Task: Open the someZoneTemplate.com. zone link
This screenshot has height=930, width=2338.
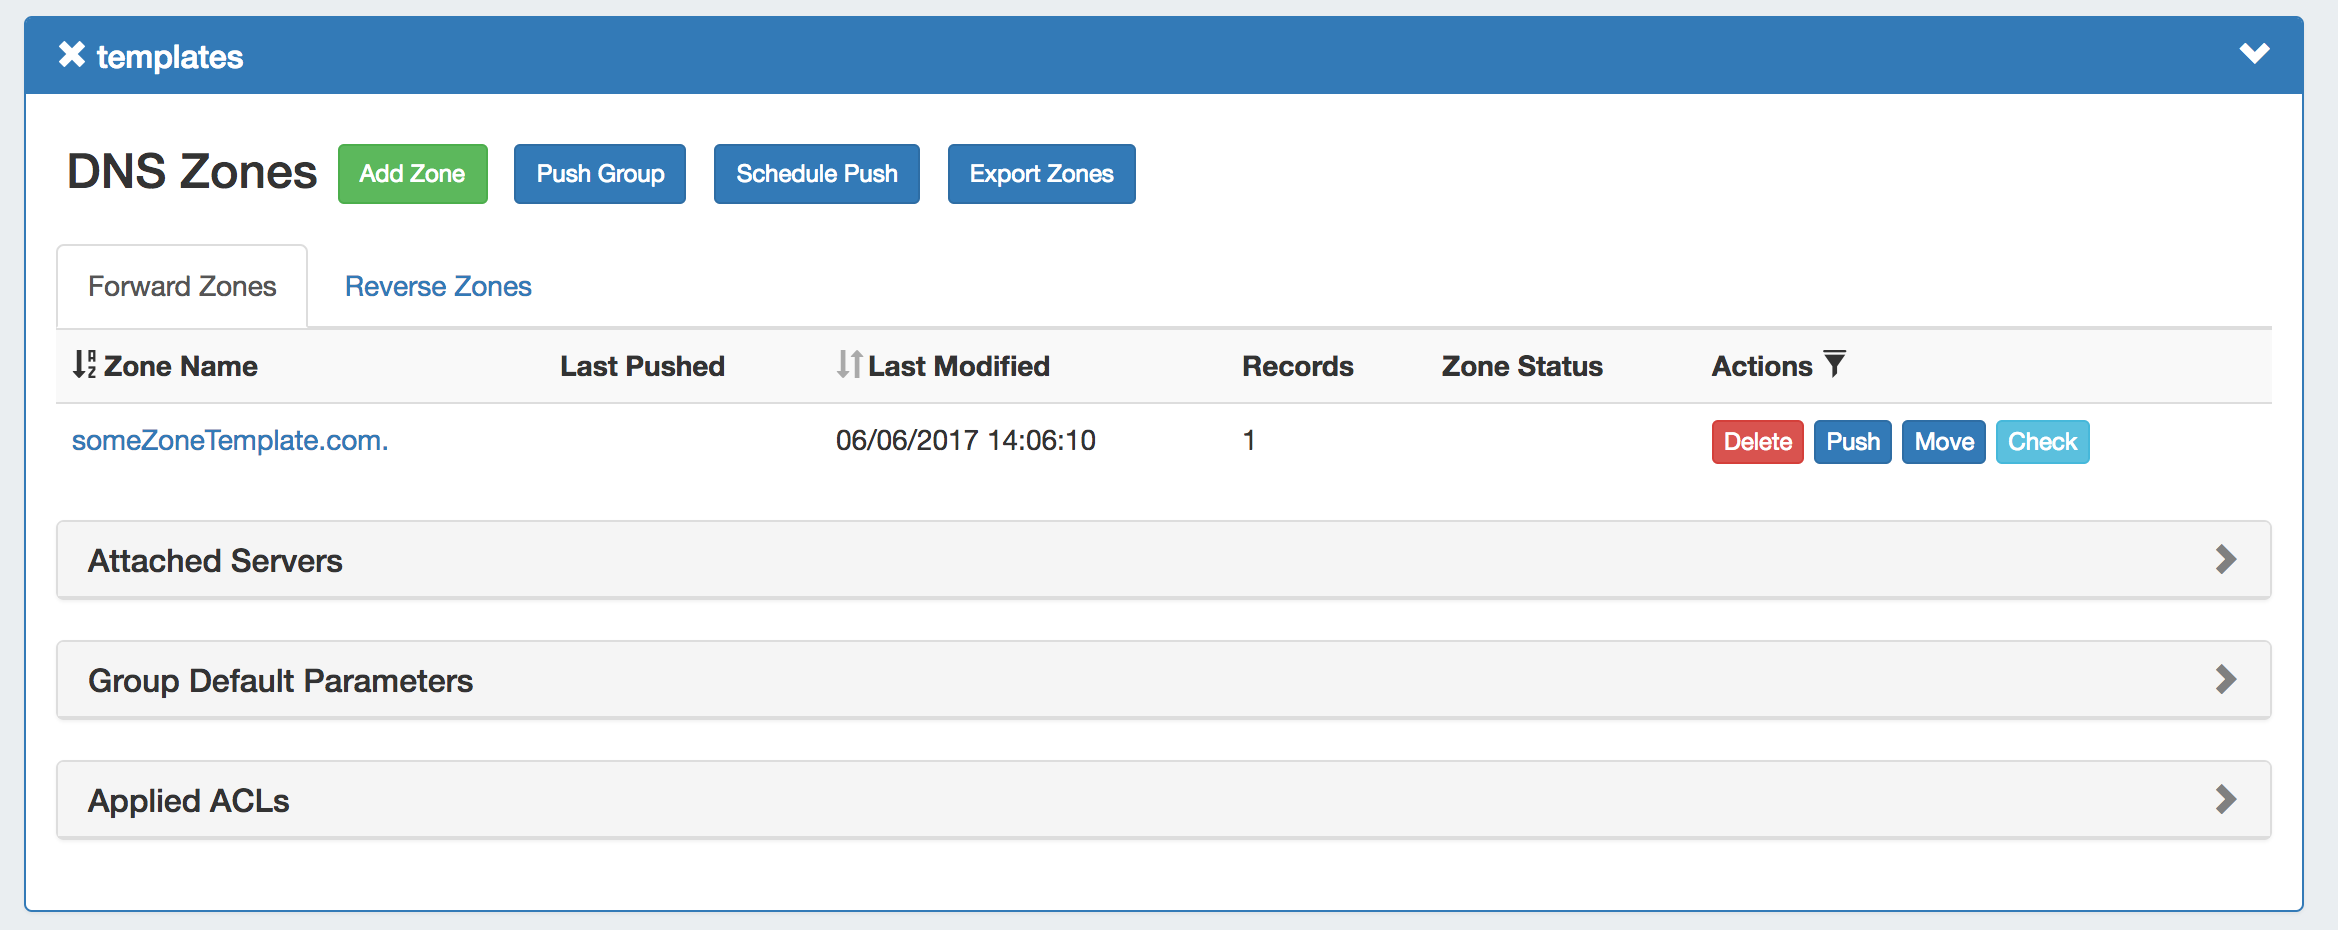Action: click(230, 441)
